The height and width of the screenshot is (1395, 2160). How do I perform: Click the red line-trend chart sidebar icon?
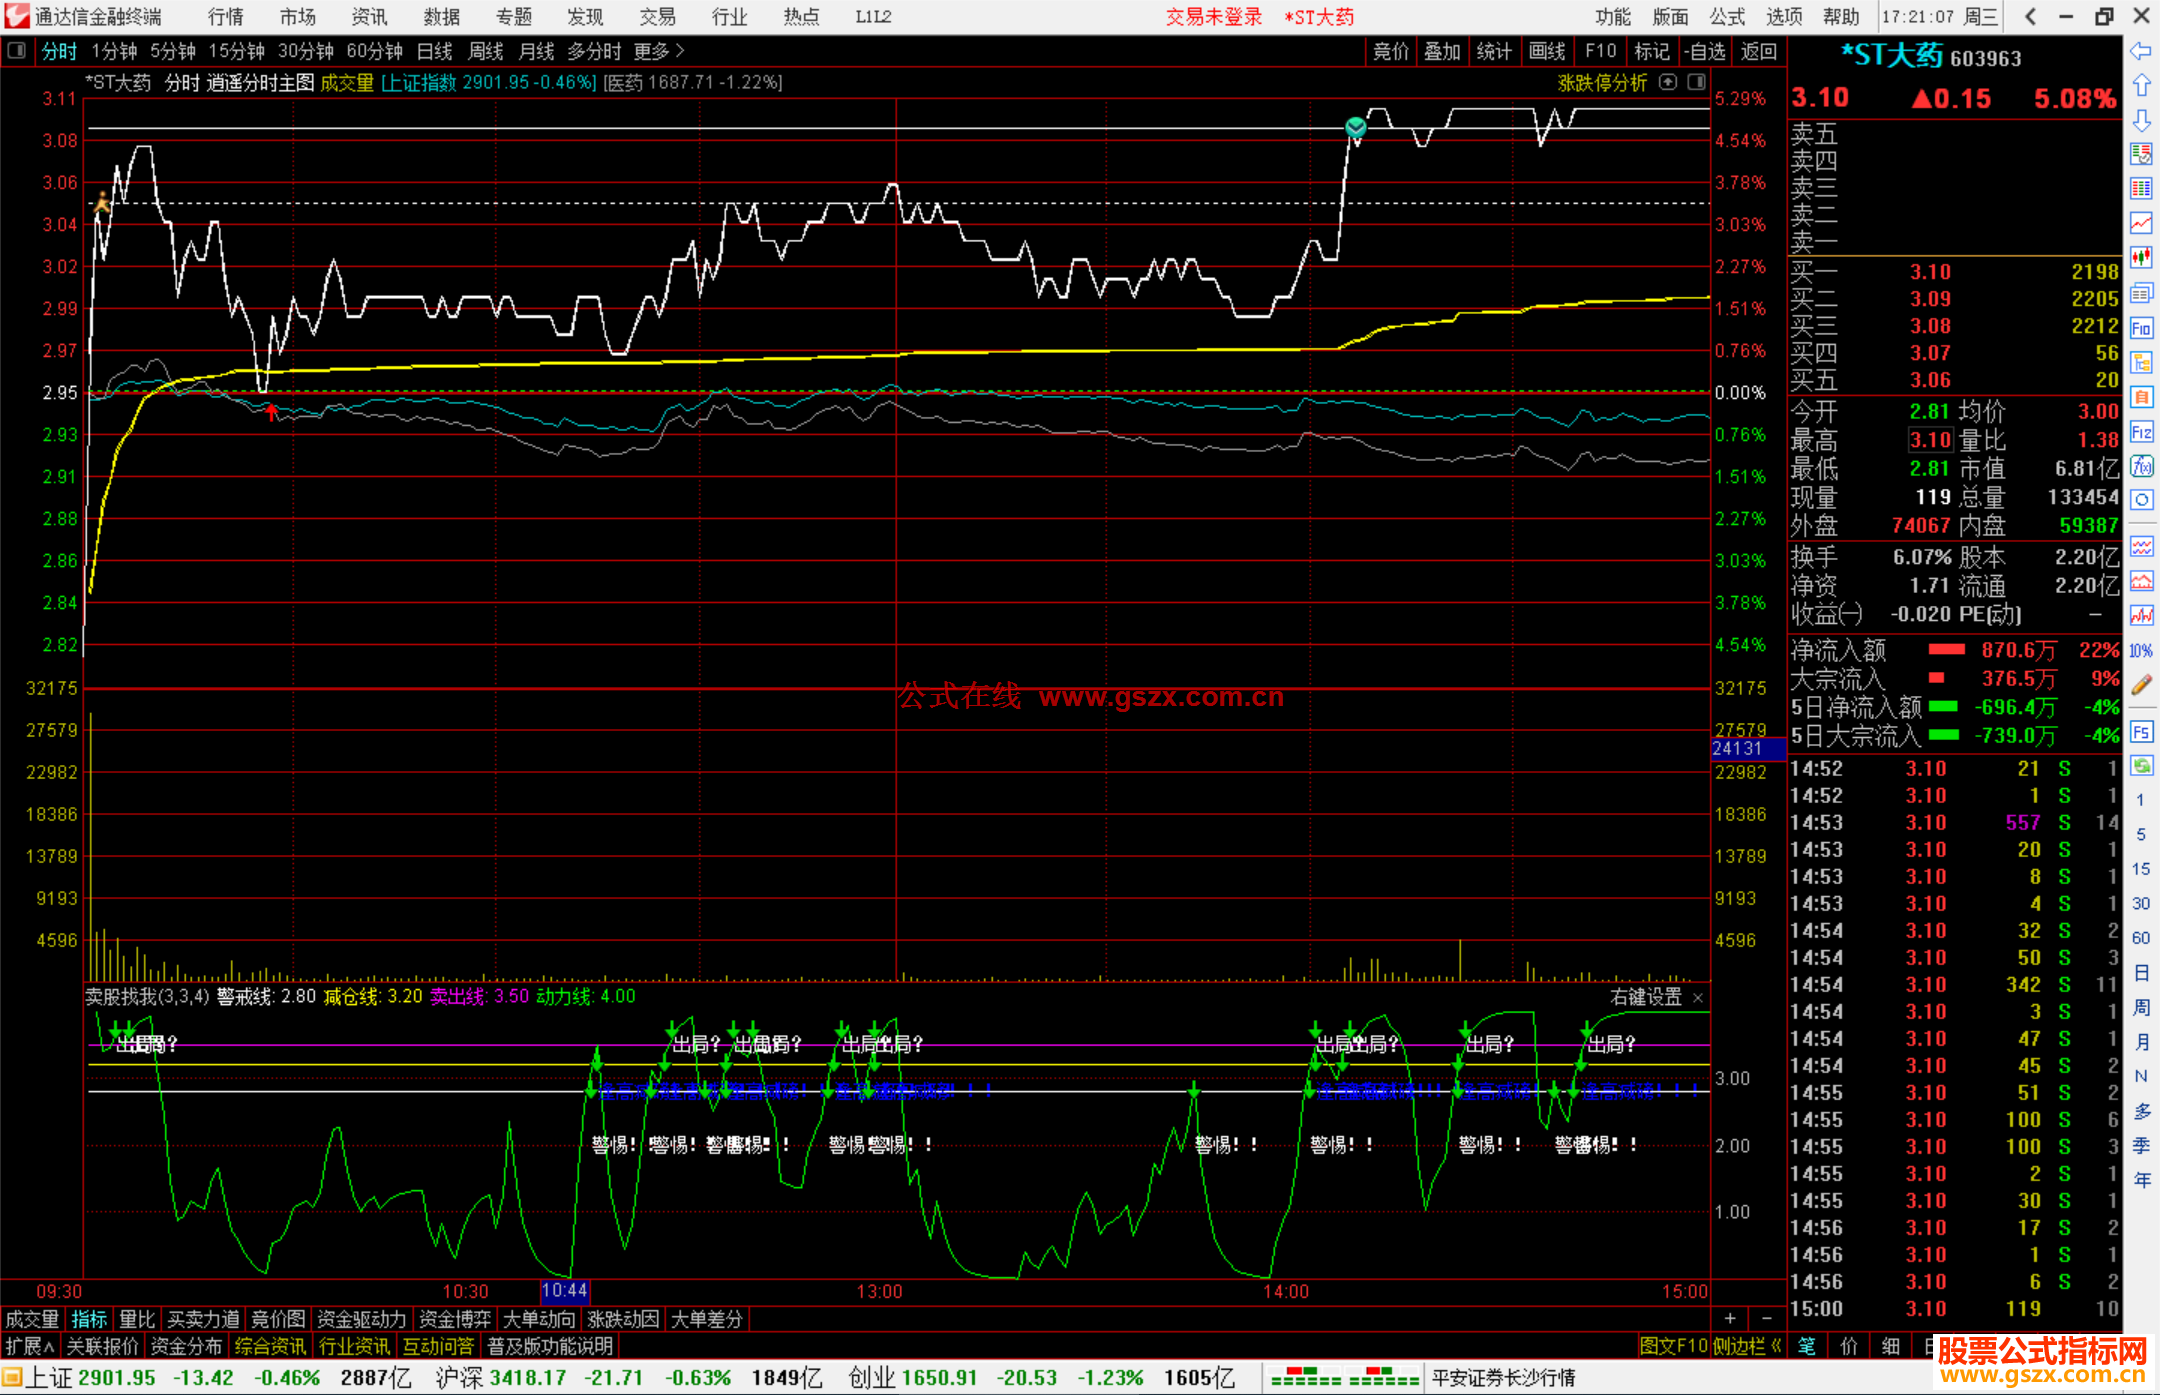(x=2141, y=223)
